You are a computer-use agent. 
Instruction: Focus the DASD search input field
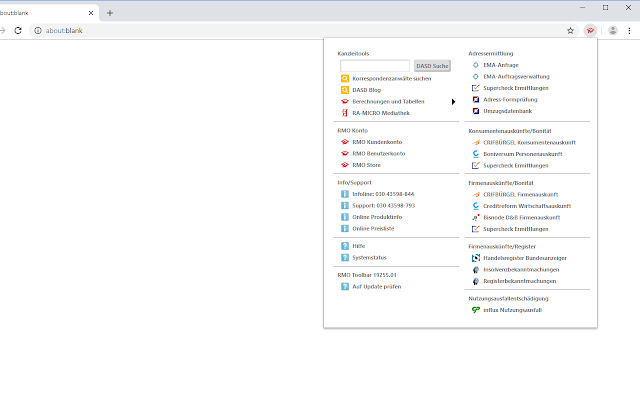[x=375, y=66]
